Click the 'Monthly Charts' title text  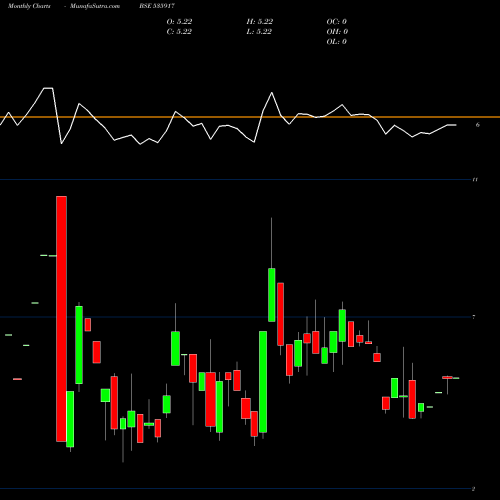pos(29,6)
